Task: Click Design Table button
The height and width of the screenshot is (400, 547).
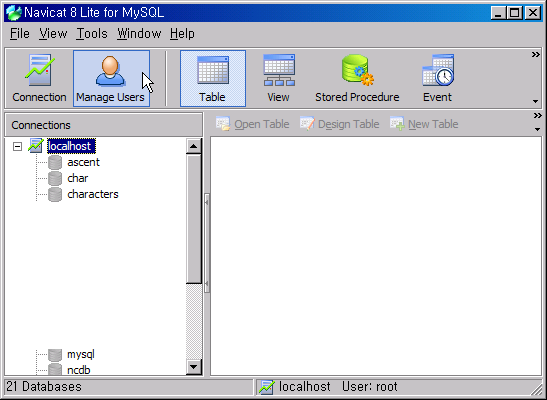Action: 339,124
